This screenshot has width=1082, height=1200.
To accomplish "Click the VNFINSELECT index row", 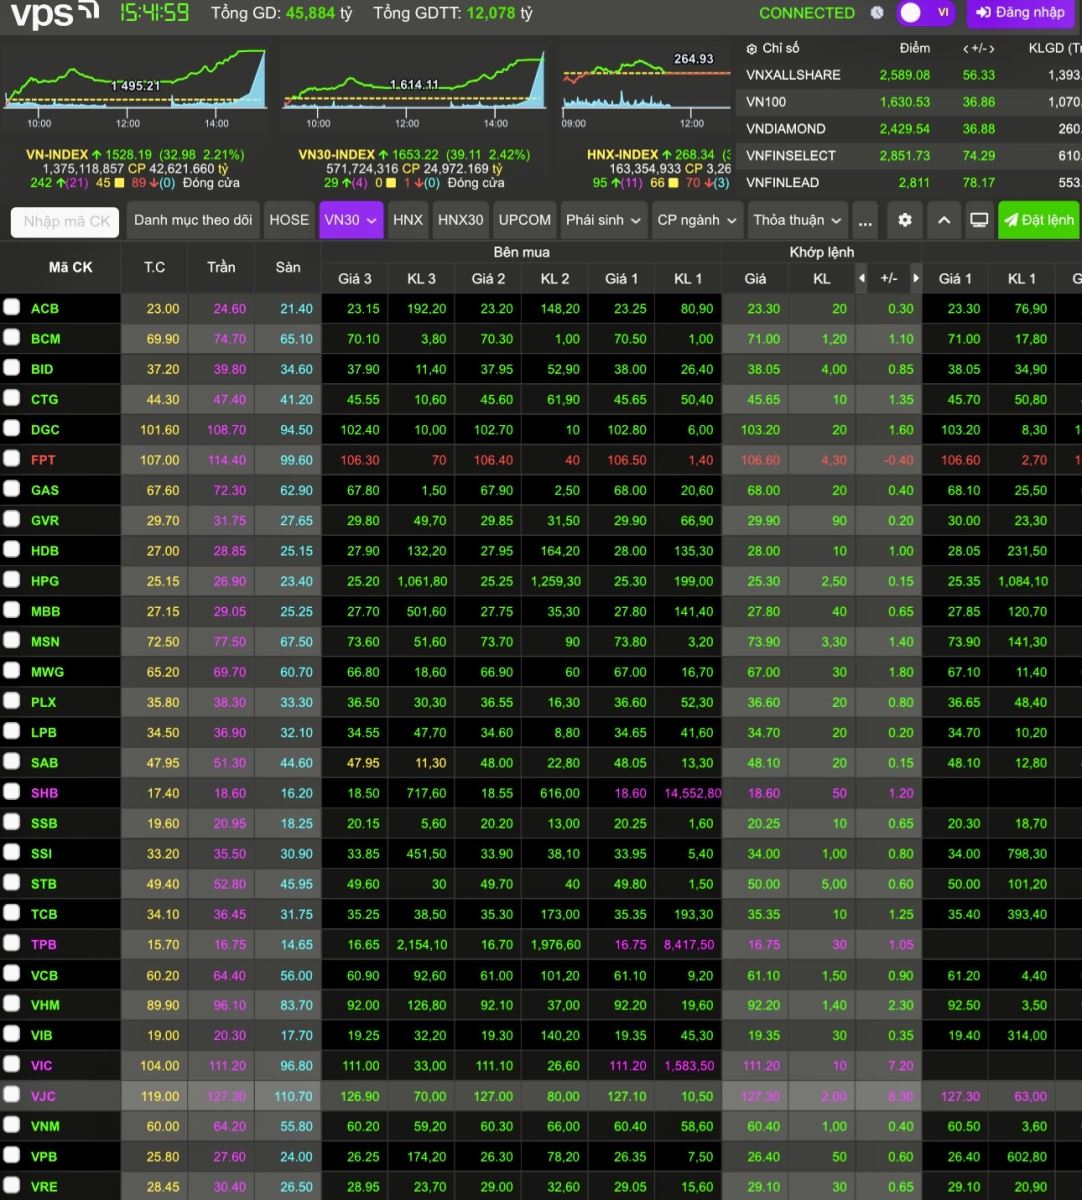I will click(909, 156).
